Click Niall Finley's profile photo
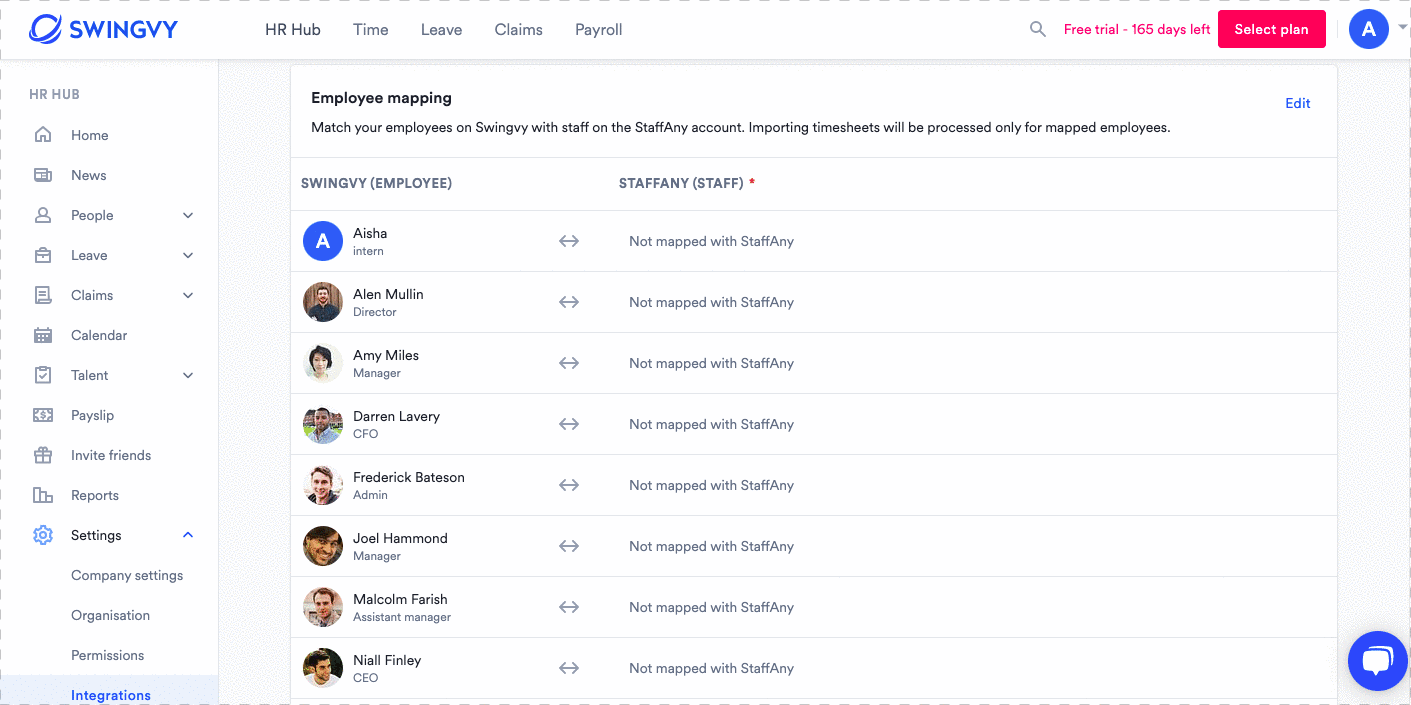The height and width of the screenshot is (705, 1411). tap(323, 668)
